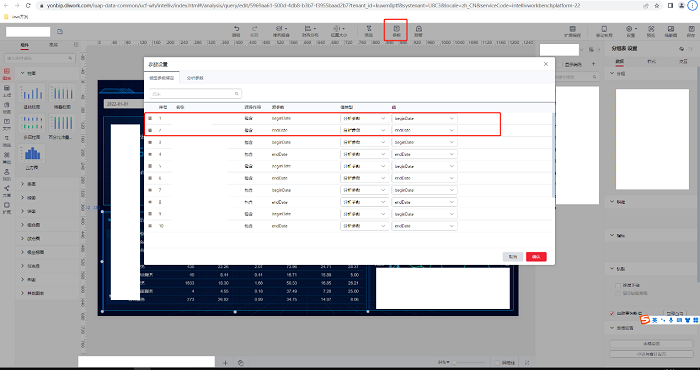Click the gray Cancel button in dialog
Viewport: 700px width, 370px height.
513,257
